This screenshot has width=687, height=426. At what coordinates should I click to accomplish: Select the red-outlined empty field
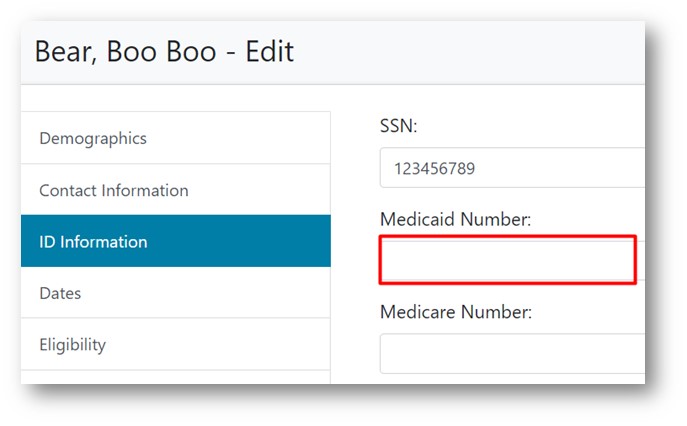508,261
